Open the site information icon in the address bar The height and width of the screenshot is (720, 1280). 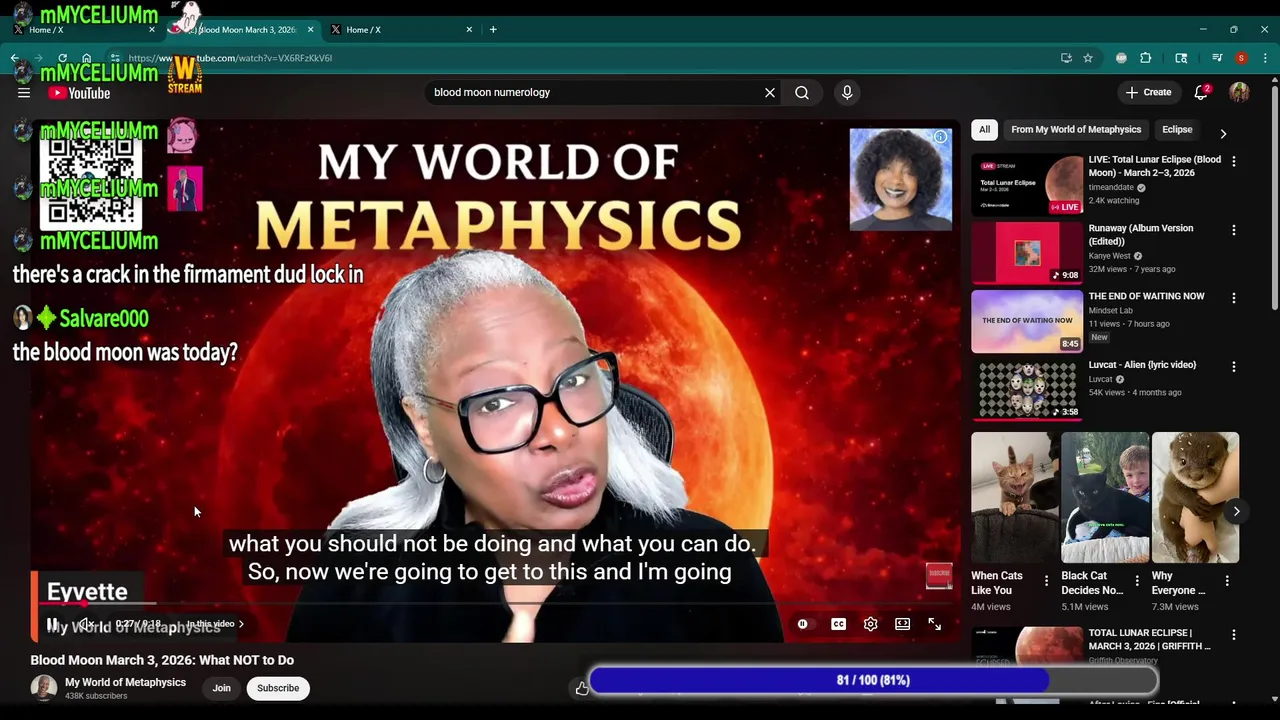click(x=115, y=58)
